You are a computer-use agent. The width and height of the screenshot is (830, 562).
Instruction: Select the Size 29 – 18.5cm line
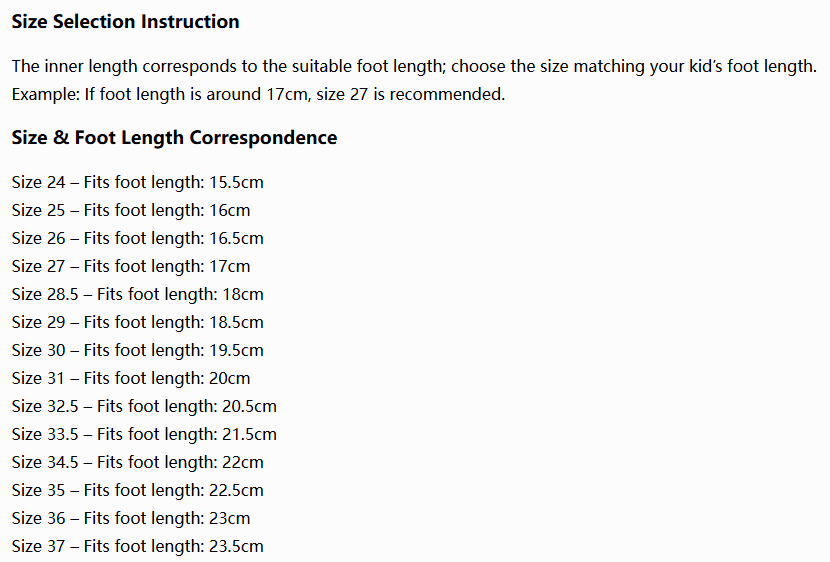point(138,323)
